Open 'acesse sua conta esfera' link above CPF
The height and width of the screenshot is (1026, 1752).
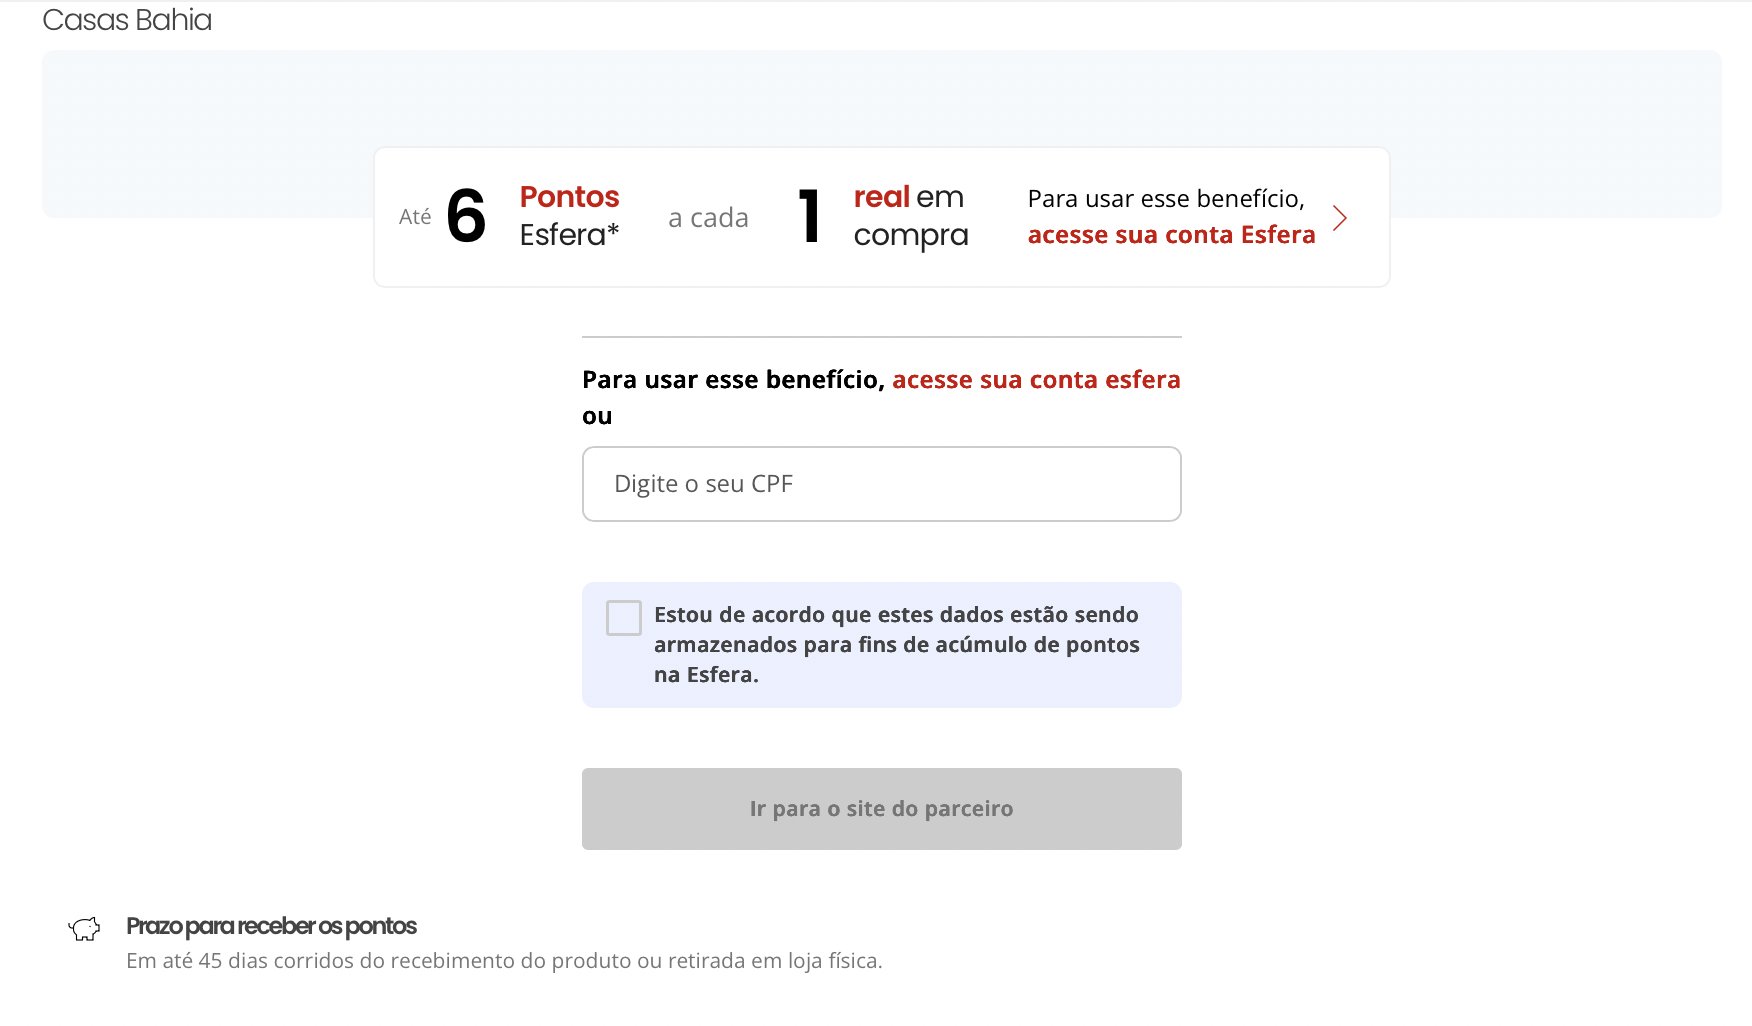(x=1036, y=380)
